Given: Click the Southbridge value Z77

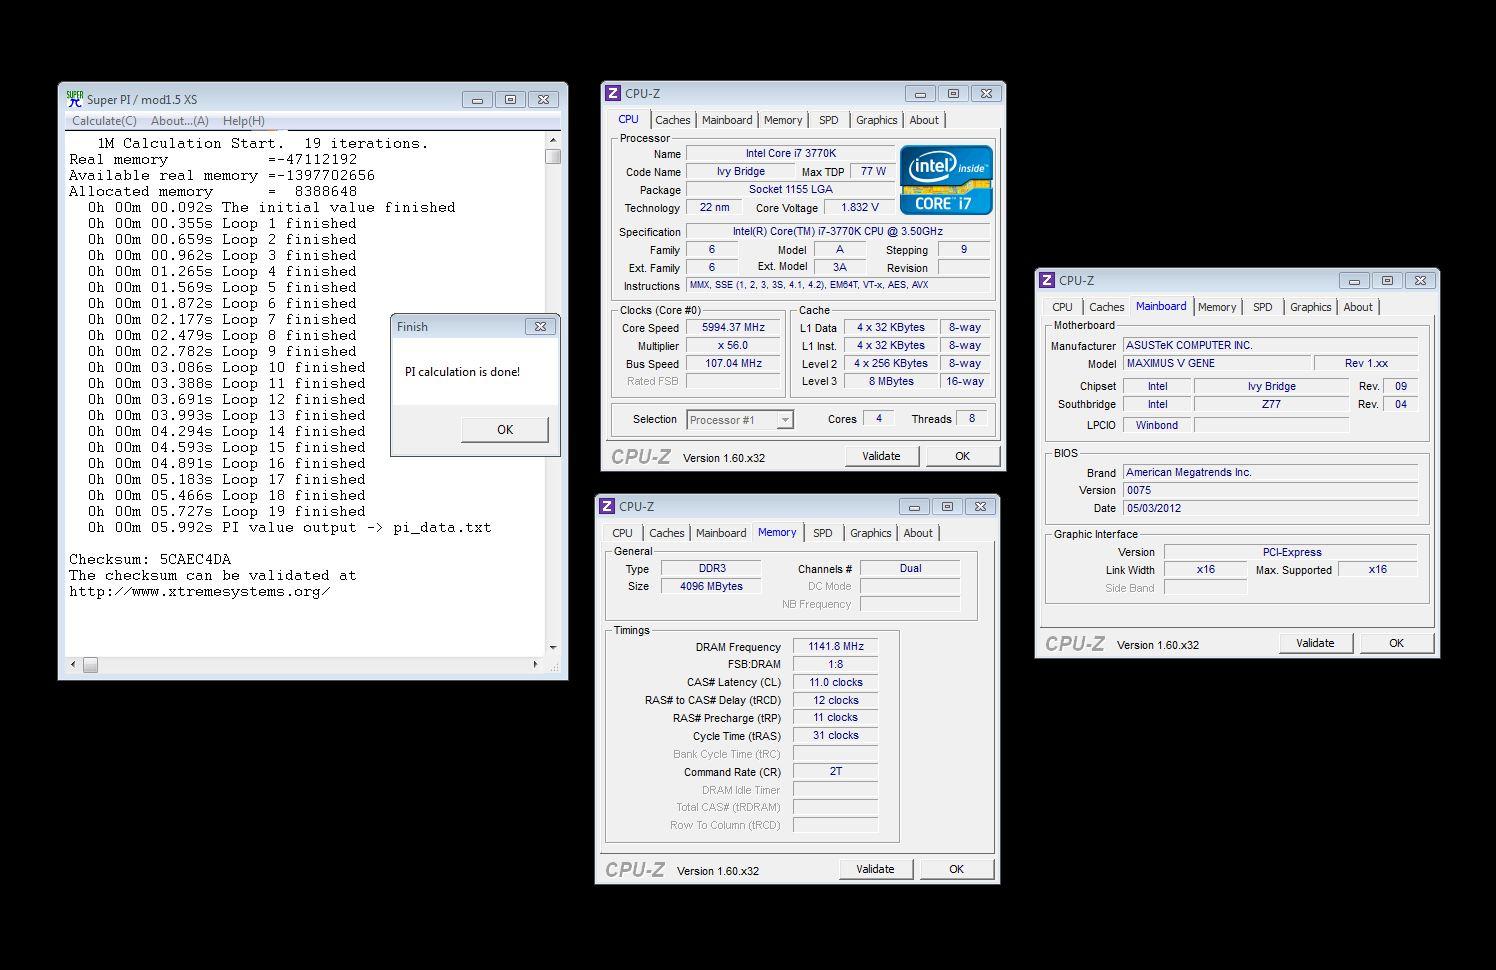Looking at the screenshot, I should [1271, 405].
